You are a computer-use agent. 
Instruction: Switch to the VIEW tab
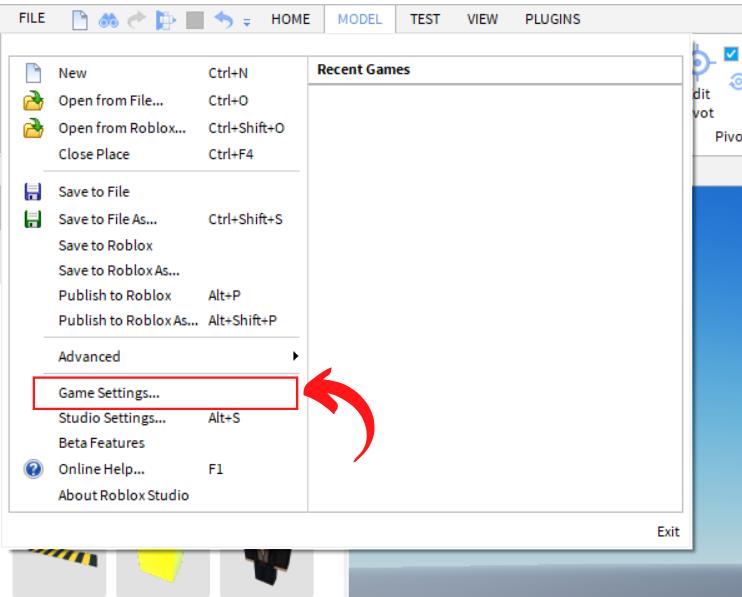[482, 19]
